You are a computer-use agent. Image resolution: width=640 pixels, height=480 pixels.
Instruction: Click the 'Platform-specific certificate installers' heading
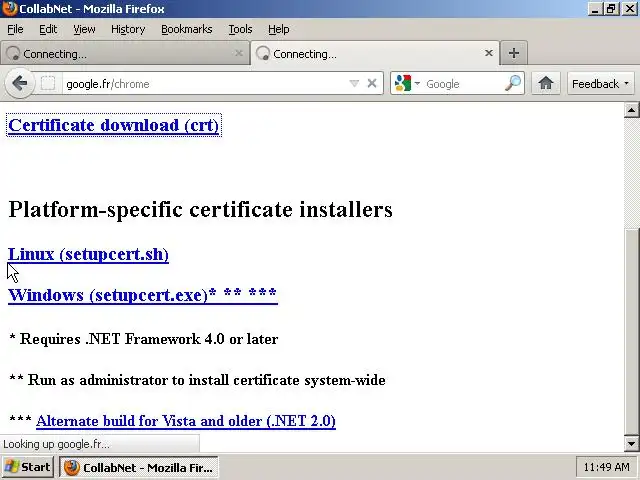tap(200, 209)
